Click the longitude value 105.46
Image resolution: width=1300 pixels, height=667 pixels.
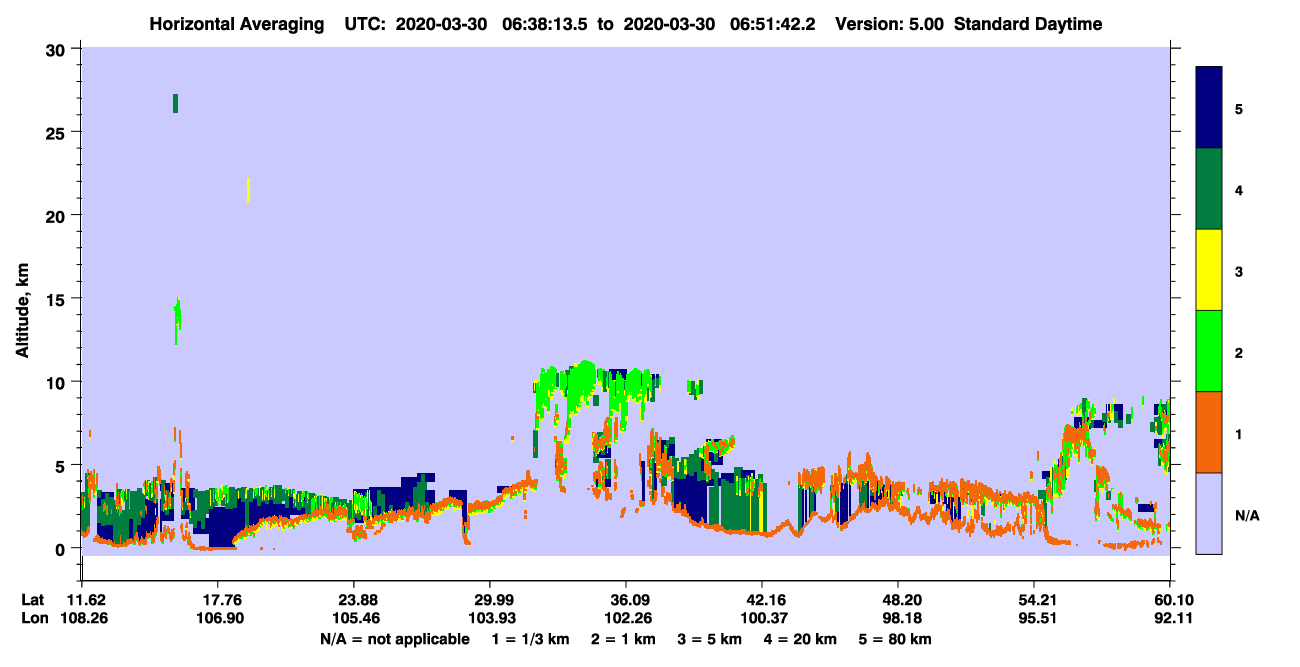pos(358,619)
